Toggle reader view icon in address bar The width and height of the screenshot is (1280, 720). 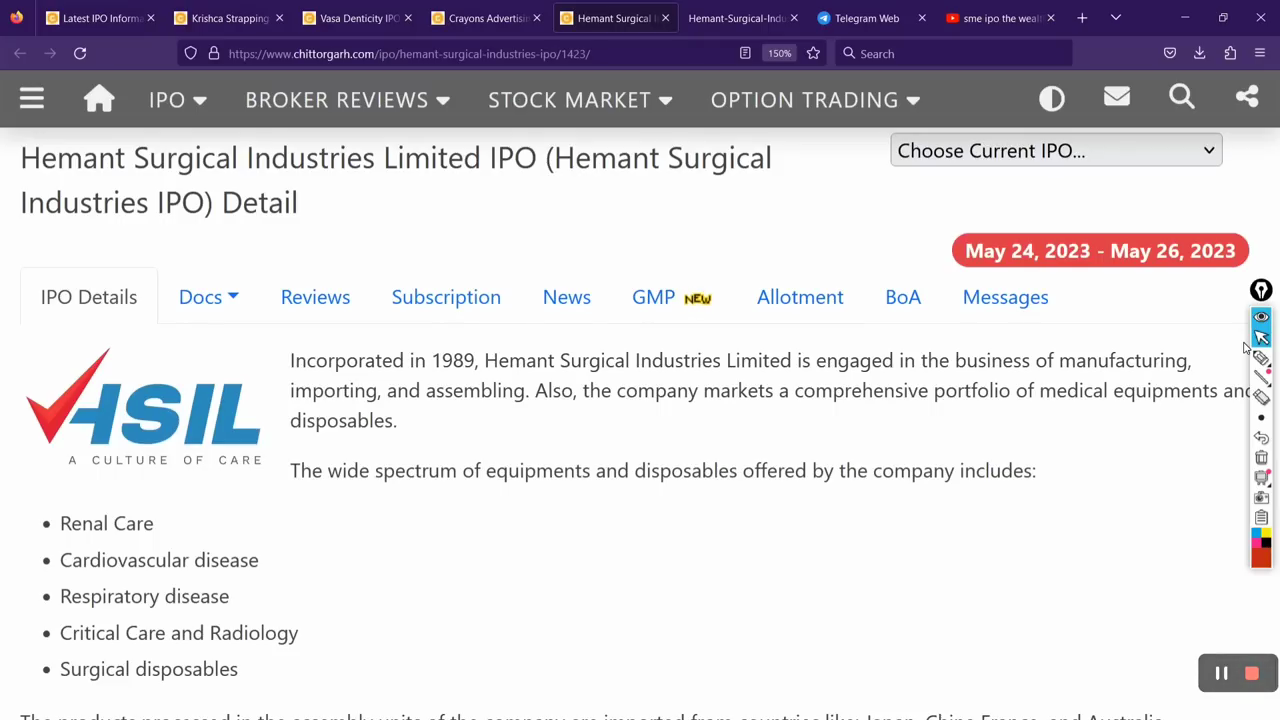[x=745, y=53]
